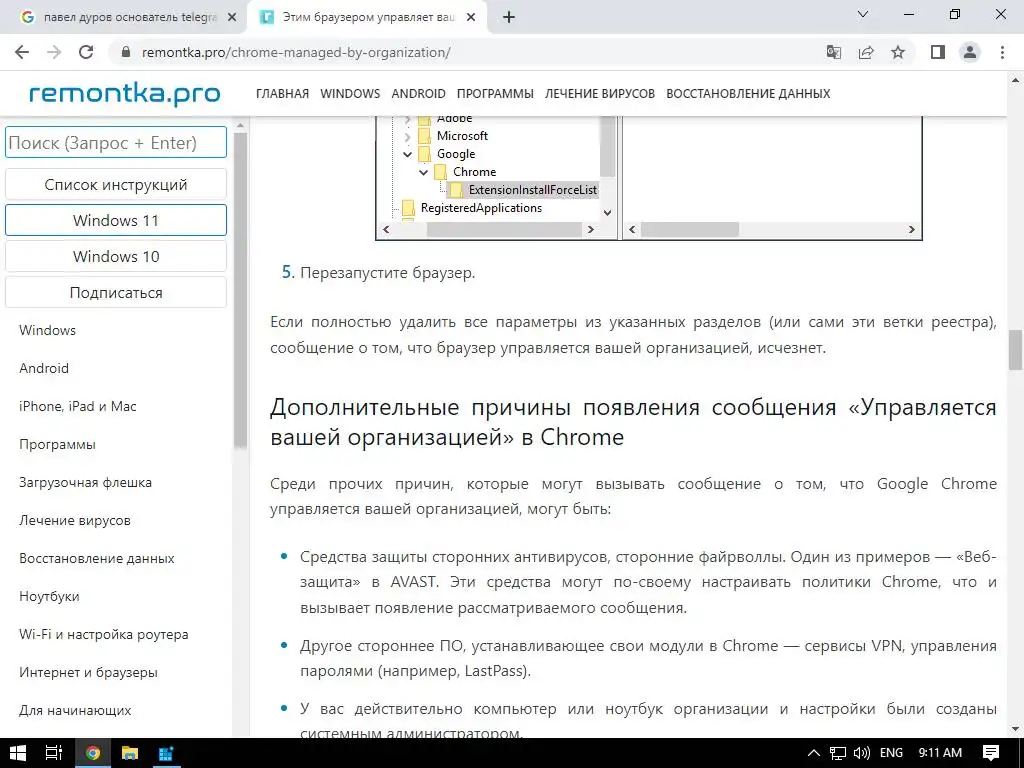Open WINDOWS menu item
1024x768 pixels.
(350, 93)
